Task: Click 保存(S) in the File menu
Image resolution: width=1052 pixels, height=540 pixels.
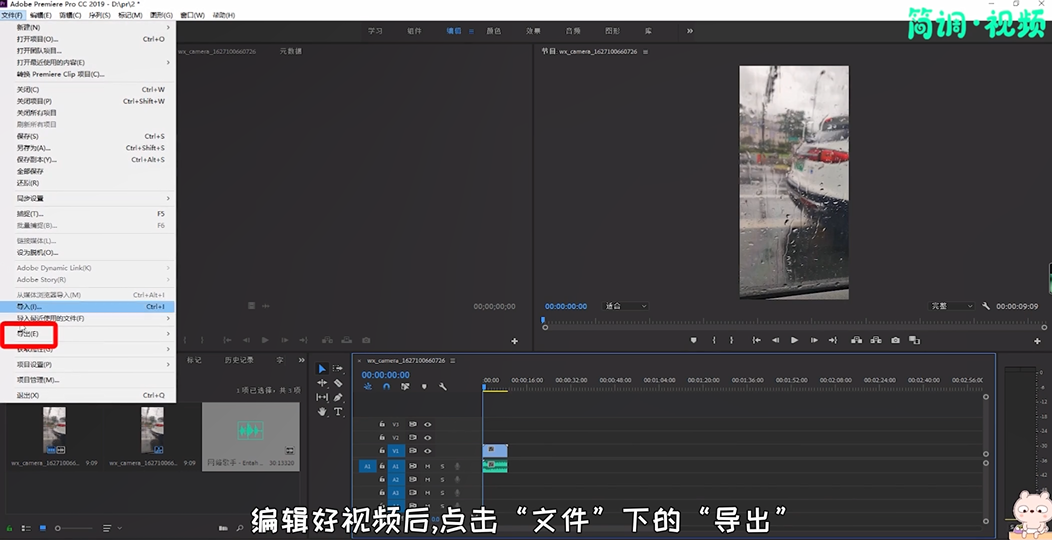Action: [x=28, y=136]
